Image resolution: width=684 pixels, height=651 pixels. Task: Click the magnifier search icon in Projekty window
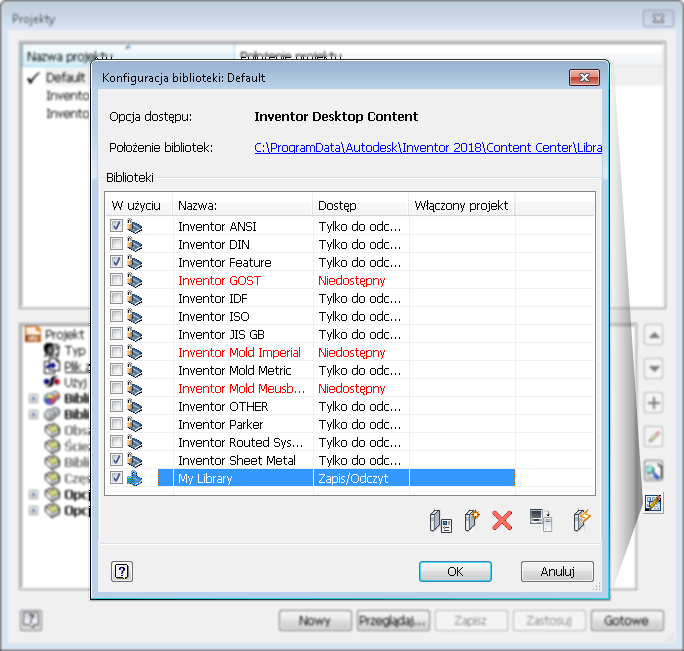(653, 470)
